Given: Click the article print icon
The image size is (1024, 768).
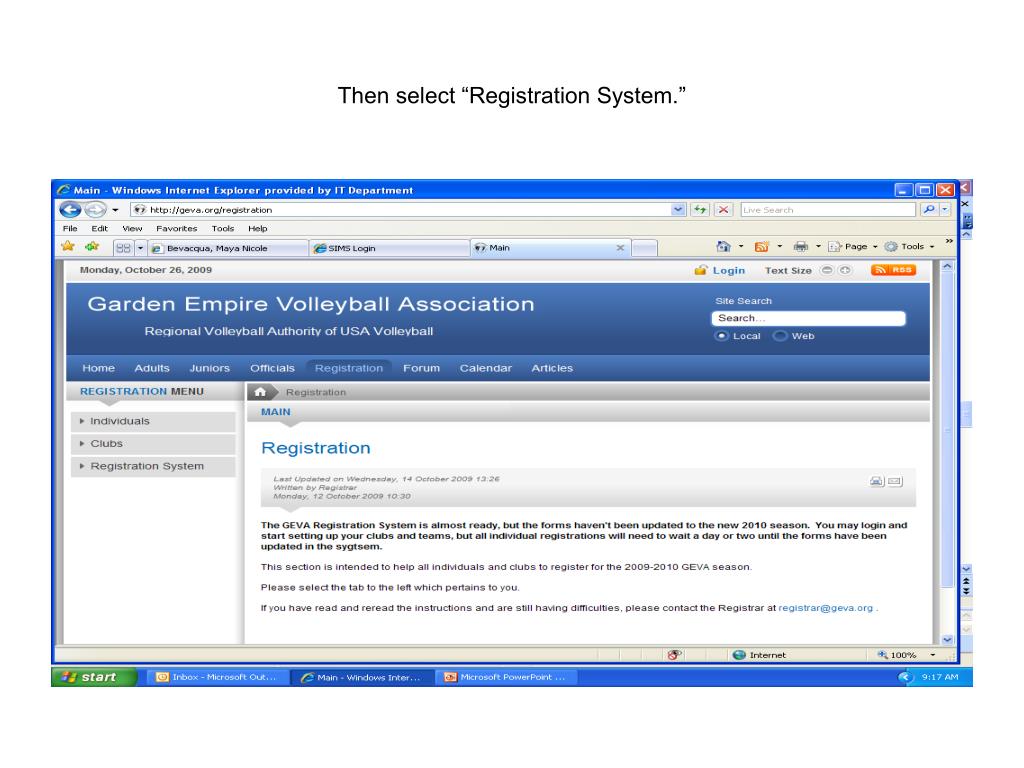Looking at the screenshot, I should point(876,481).
